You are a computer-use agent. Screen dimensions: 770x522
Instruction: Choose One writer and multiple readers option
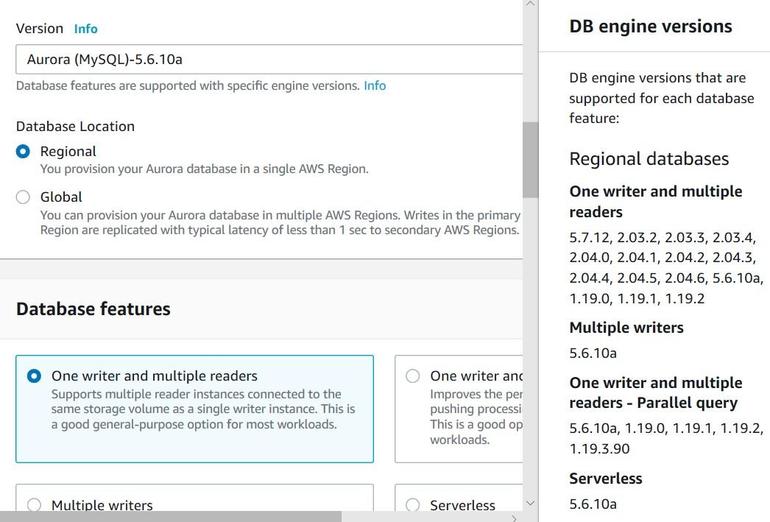[34, 376]
